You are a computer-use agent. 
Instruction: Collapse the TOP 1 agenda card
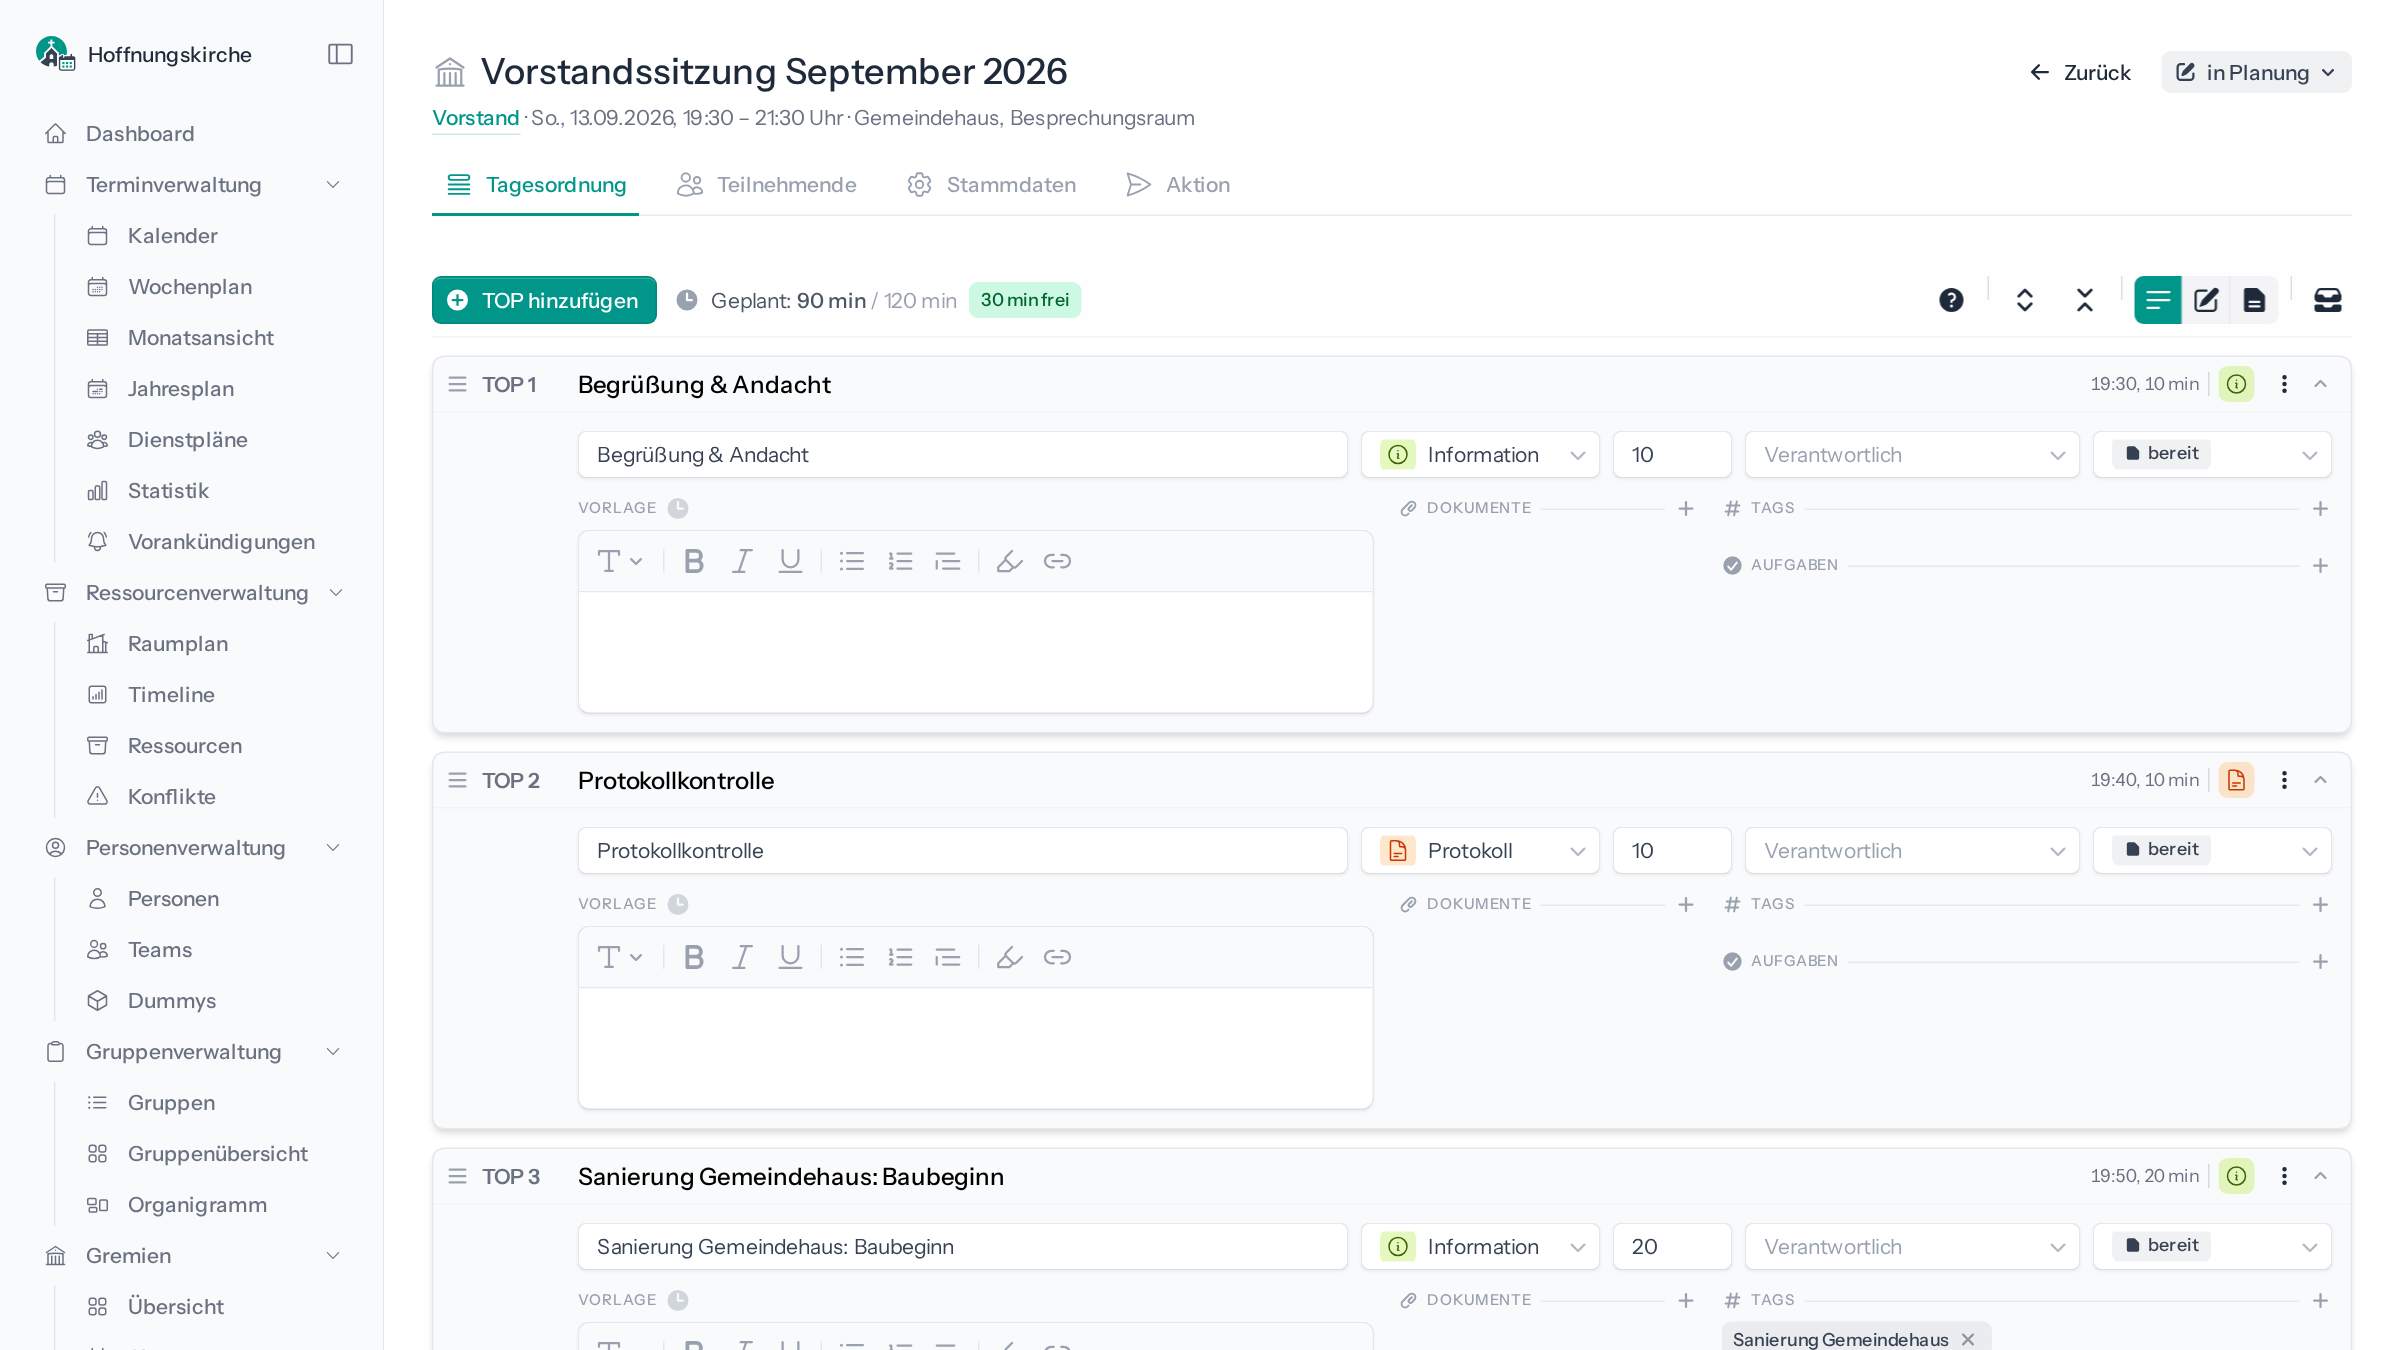coord(2321,384)
